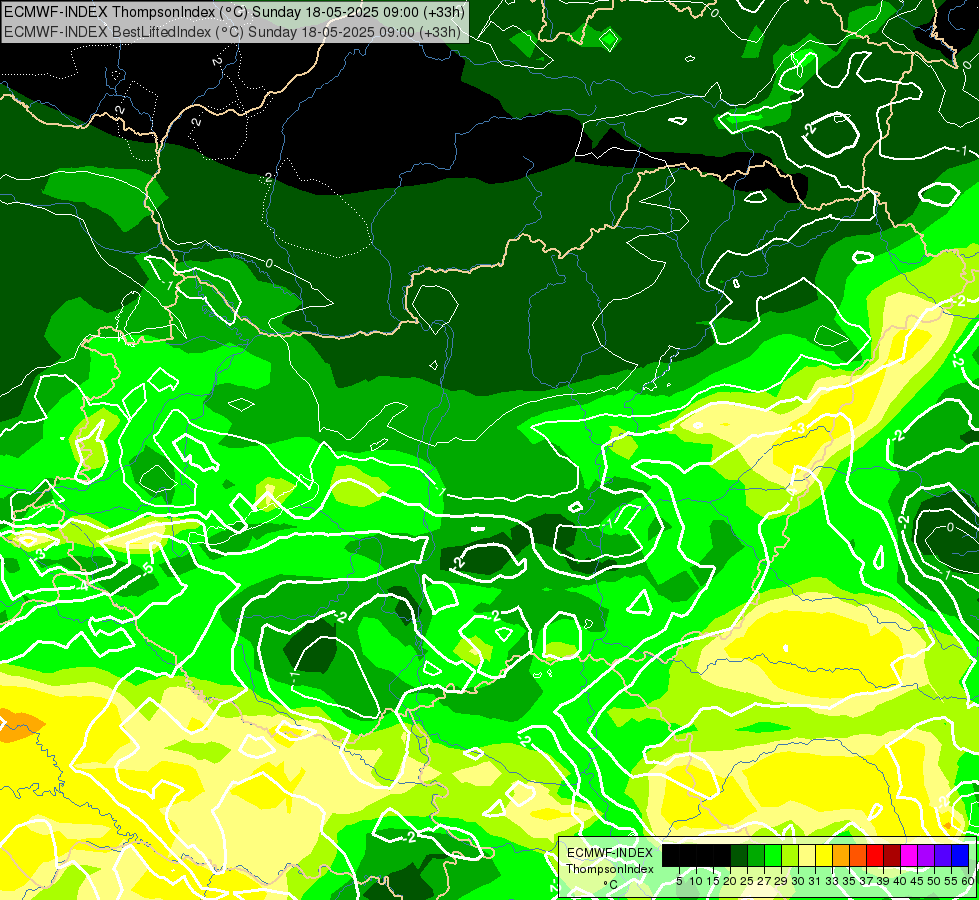Viewport: 979px width, 900px height.
Task: Pick the pale yellow legend swatch (30-31)
Action: coord(807,856)
